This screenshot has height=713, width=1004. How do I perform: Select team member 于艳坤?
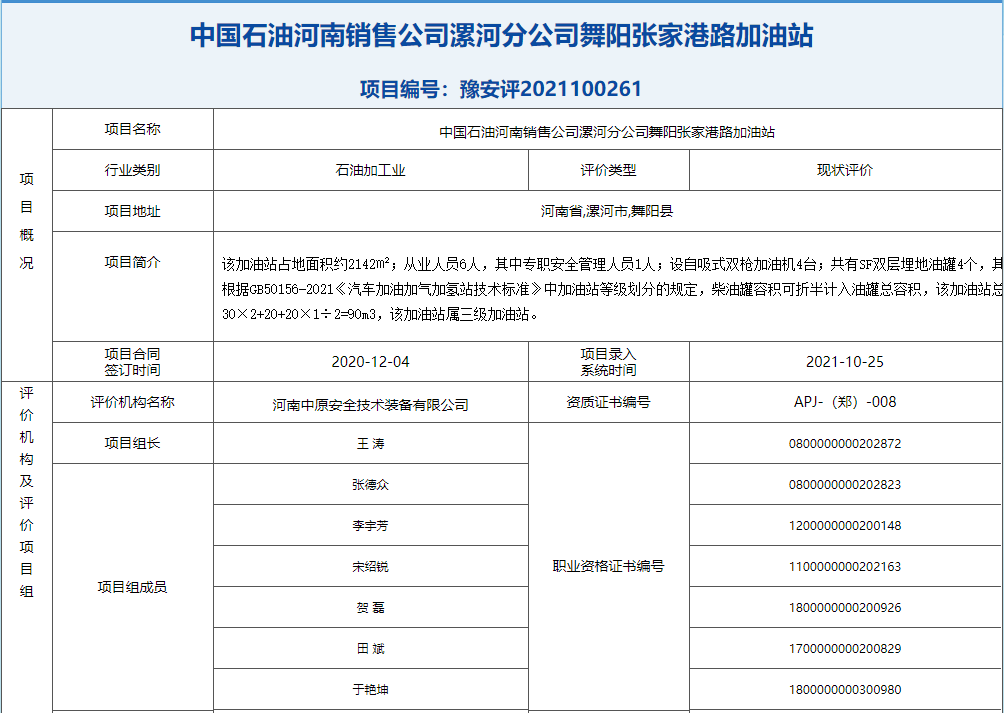click(371, 690)
